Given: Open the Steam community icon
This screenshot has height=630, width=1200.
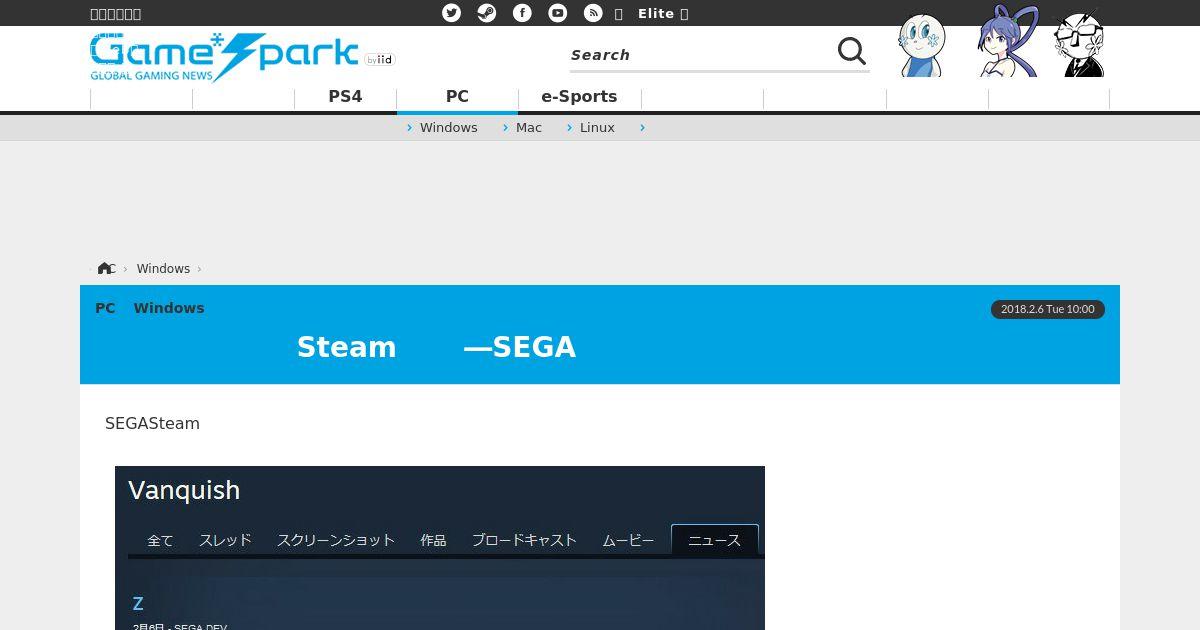Looking at the screenshot, I should 487,13.
